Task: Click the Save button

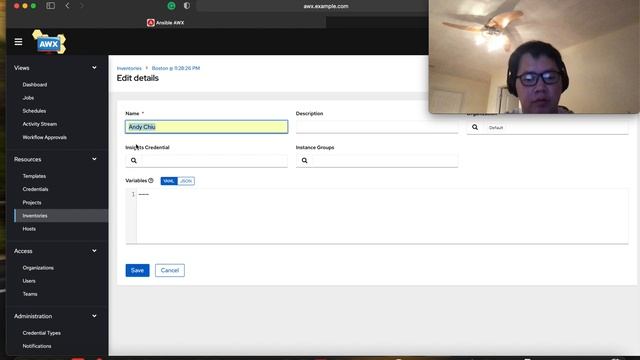Action: point(138,270)
